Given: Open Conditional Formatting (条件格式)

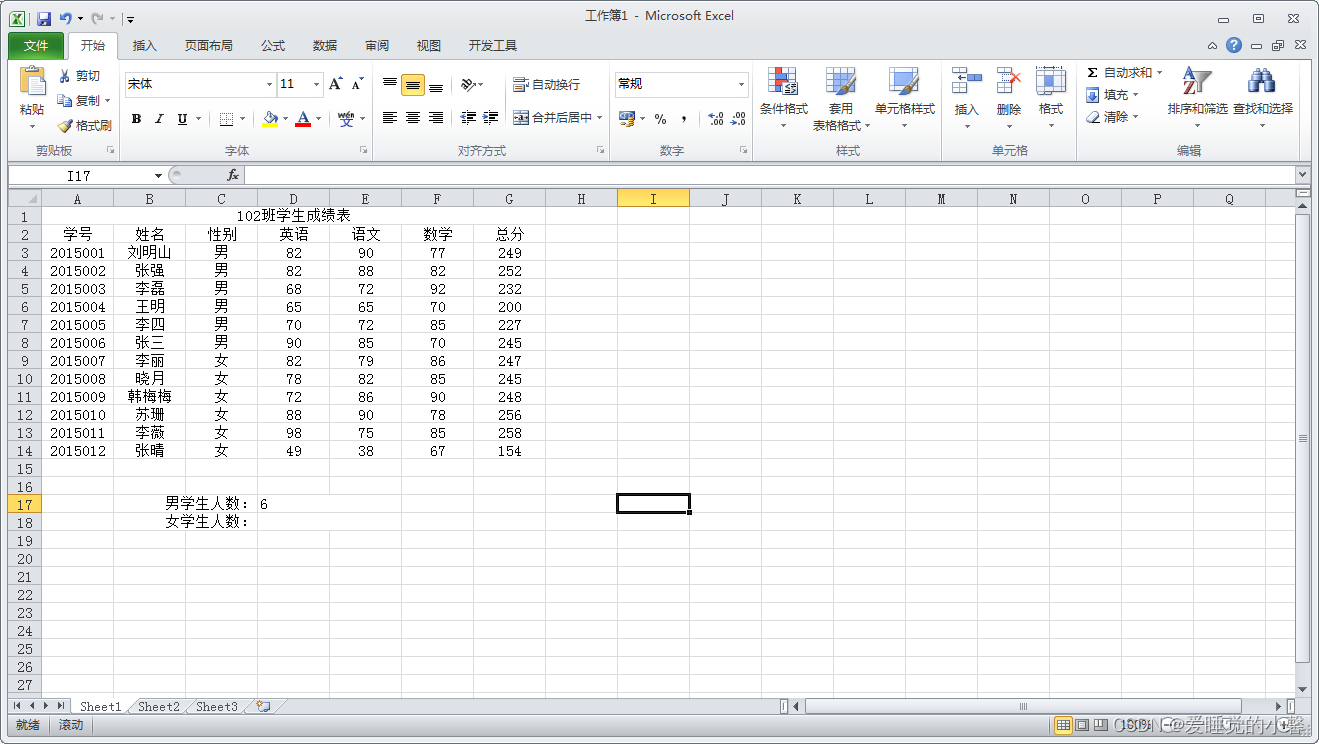Looking at the screenshot, I should pos(783,100).
